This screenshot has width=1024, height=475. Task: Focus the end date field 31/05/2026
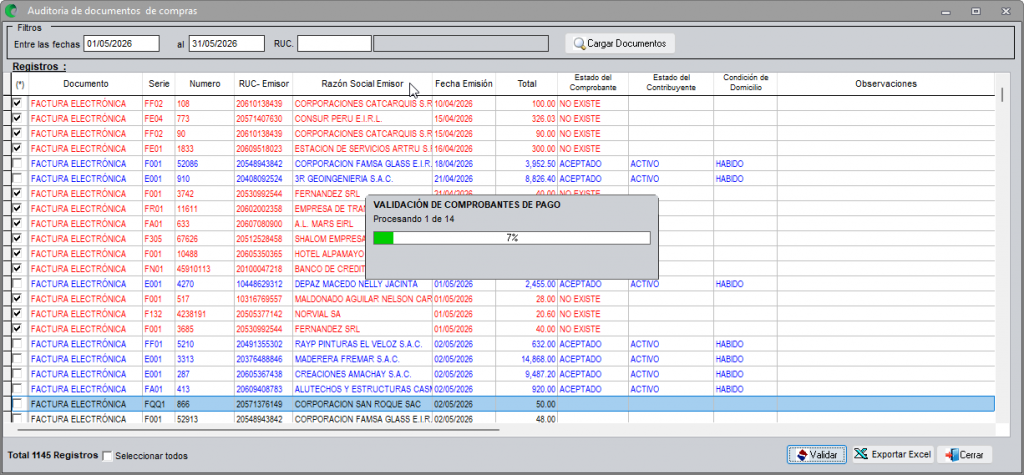pos(227,44)
